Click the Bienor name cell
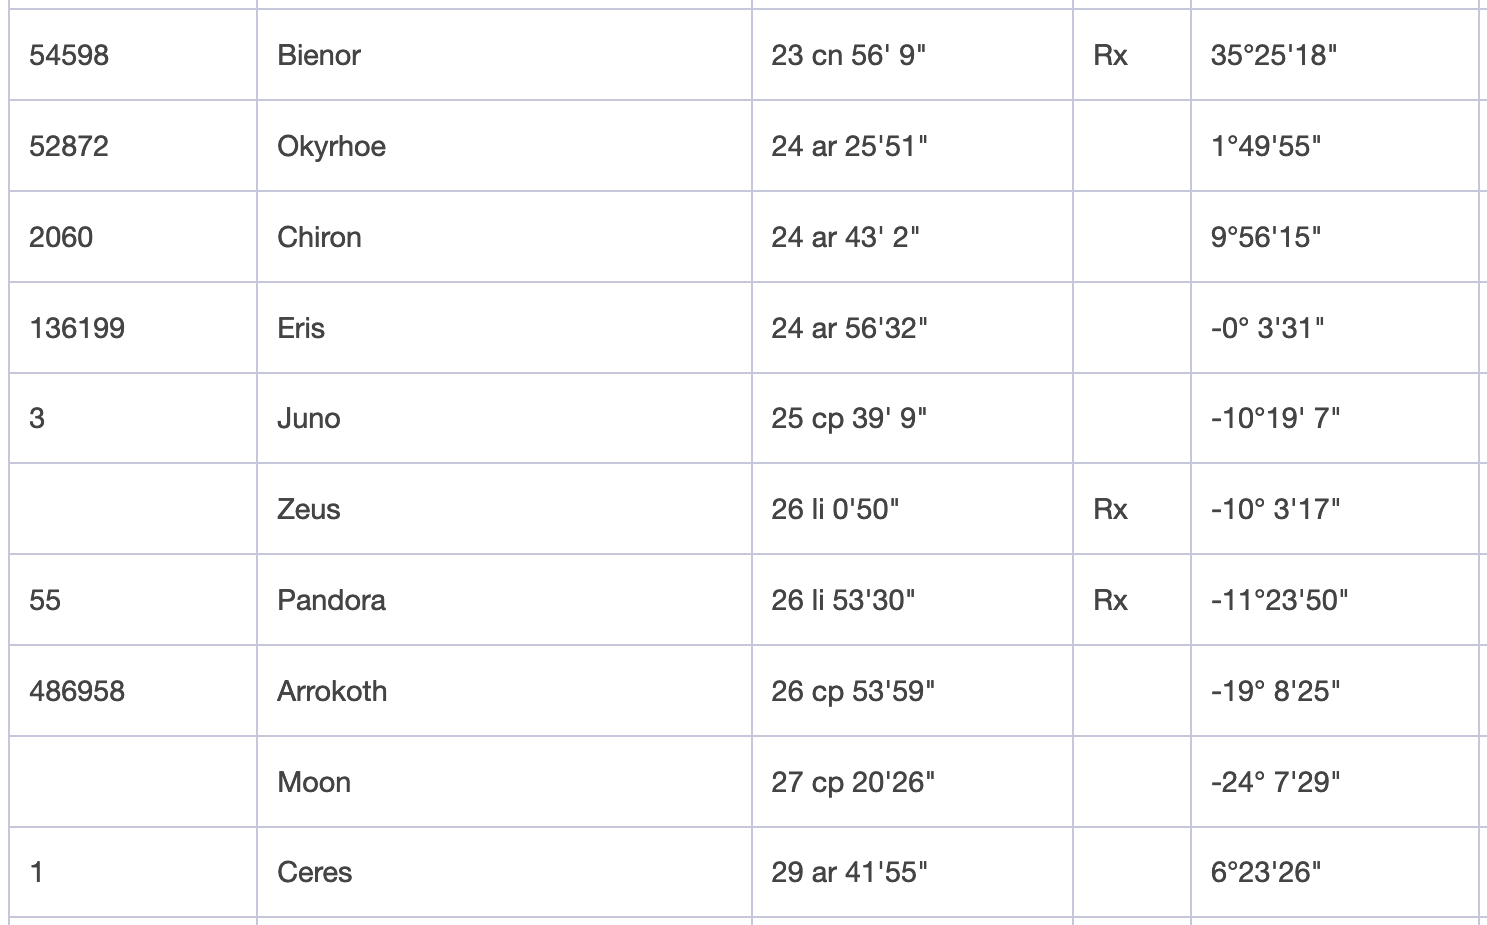 [319, 55]
